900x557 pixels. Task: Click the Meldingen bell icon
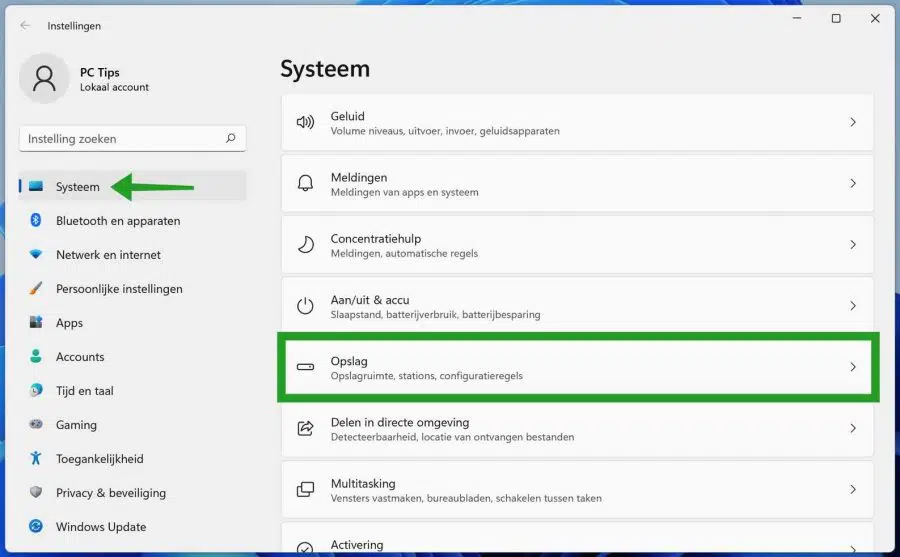[x=305, y=183]
